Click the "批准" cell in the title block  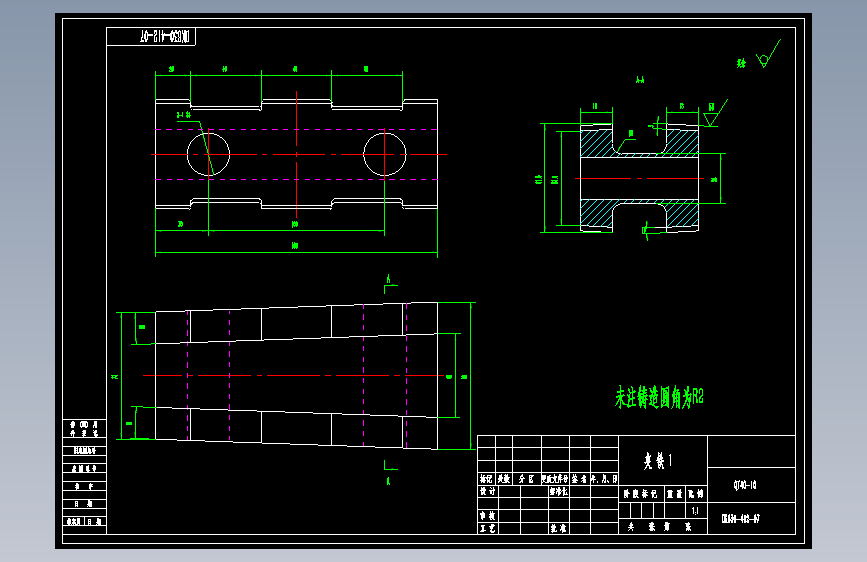[558, 528]
